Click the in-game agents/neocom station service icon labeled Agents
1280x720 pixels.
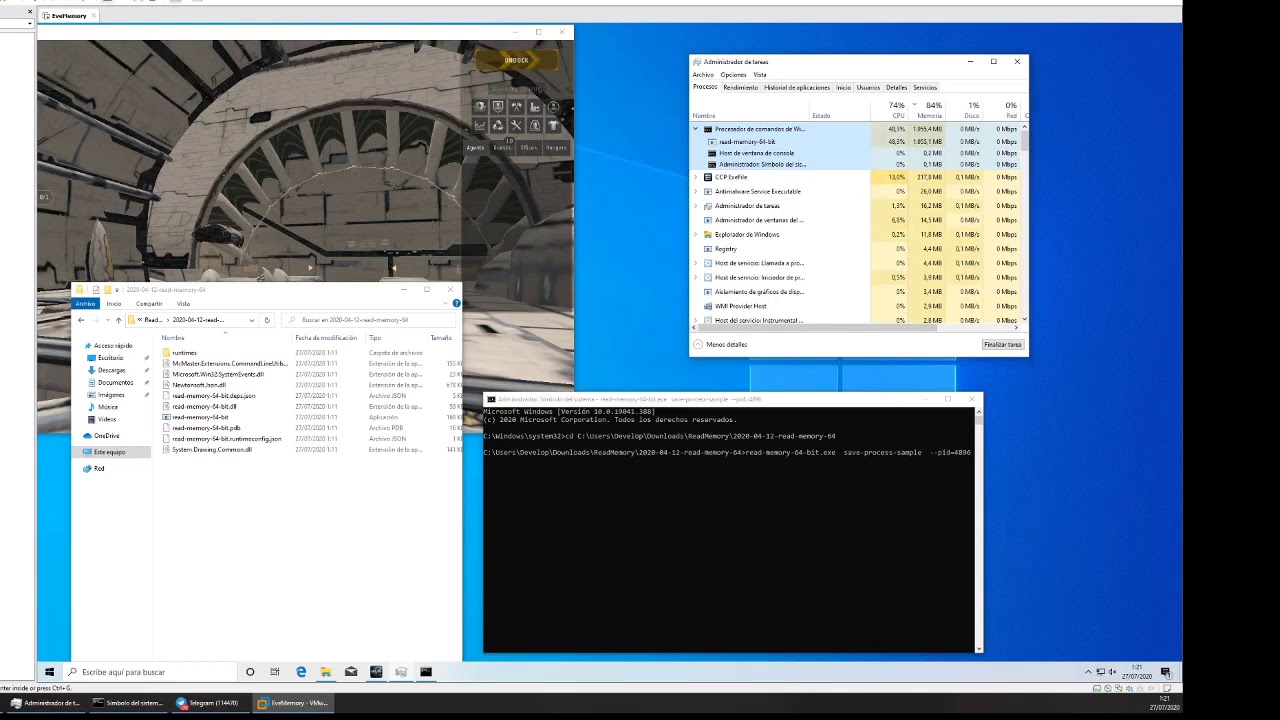476,148
